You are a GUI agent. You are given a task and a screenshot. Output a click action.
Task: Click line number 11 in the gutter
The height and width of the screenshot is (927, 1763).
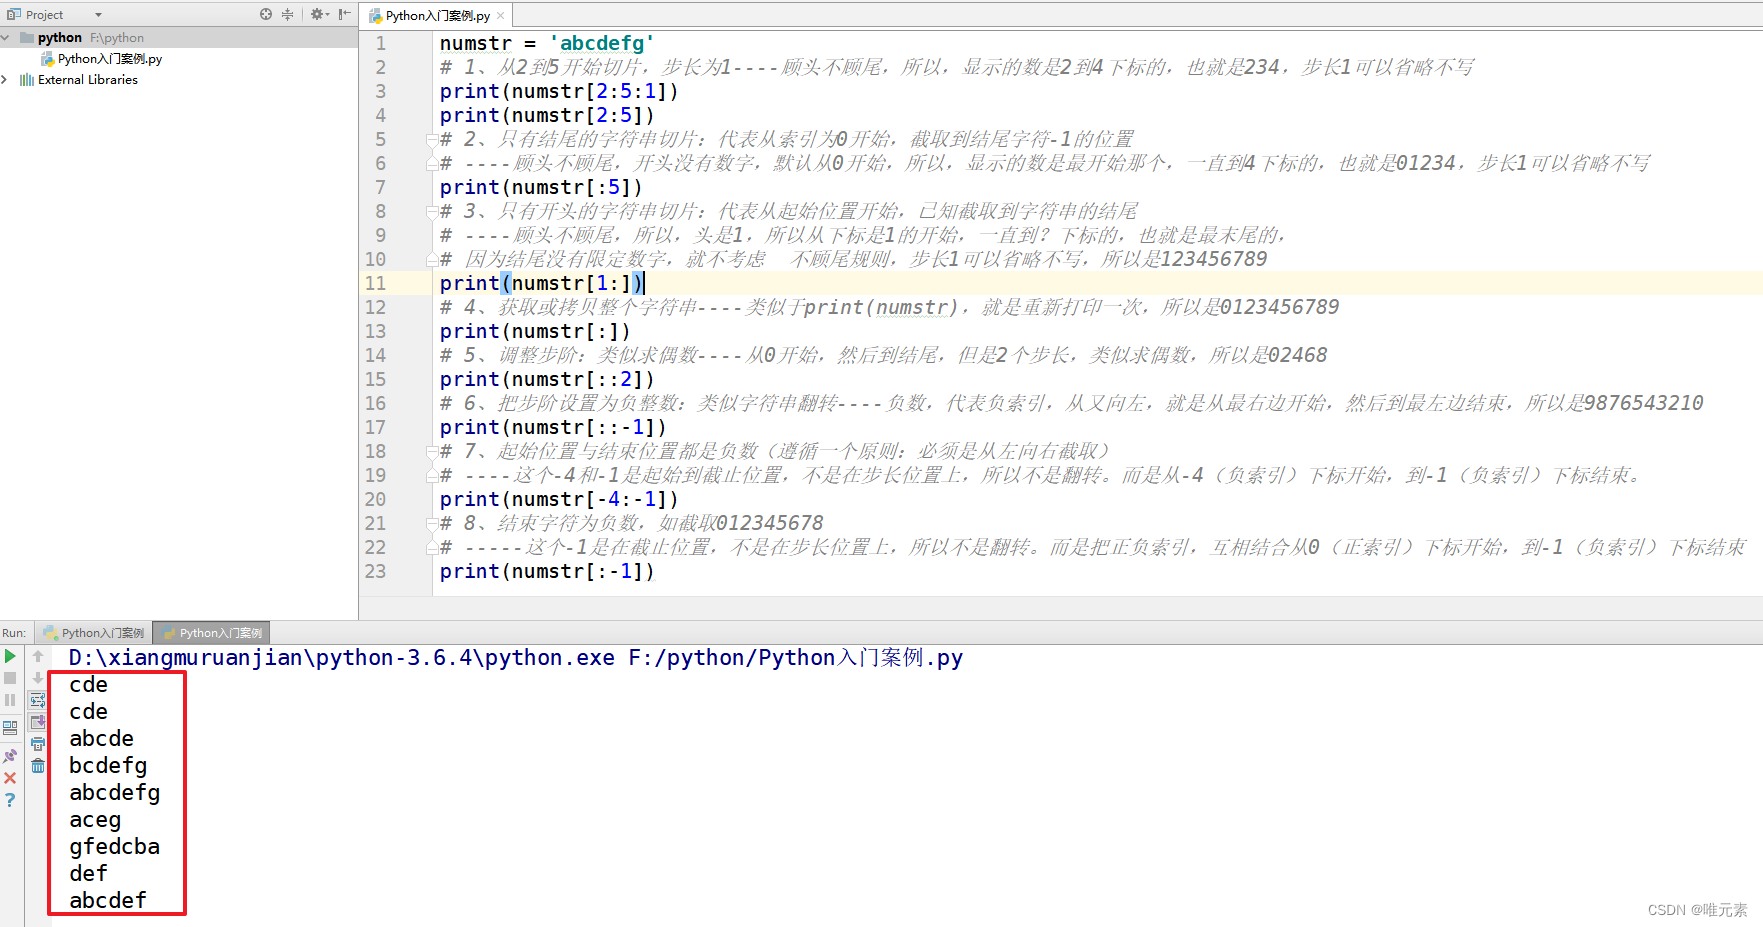[x=375, y=283]
